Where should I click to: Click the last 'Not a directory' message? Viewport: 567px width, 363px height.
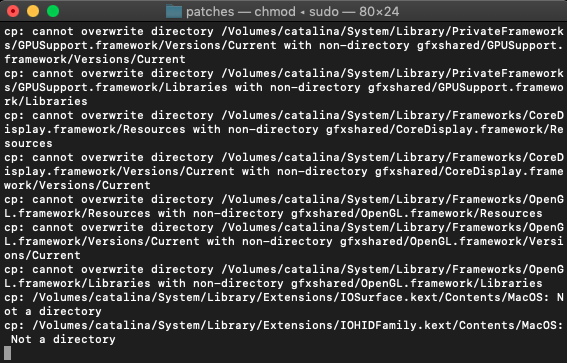click(x=63, y=339)
